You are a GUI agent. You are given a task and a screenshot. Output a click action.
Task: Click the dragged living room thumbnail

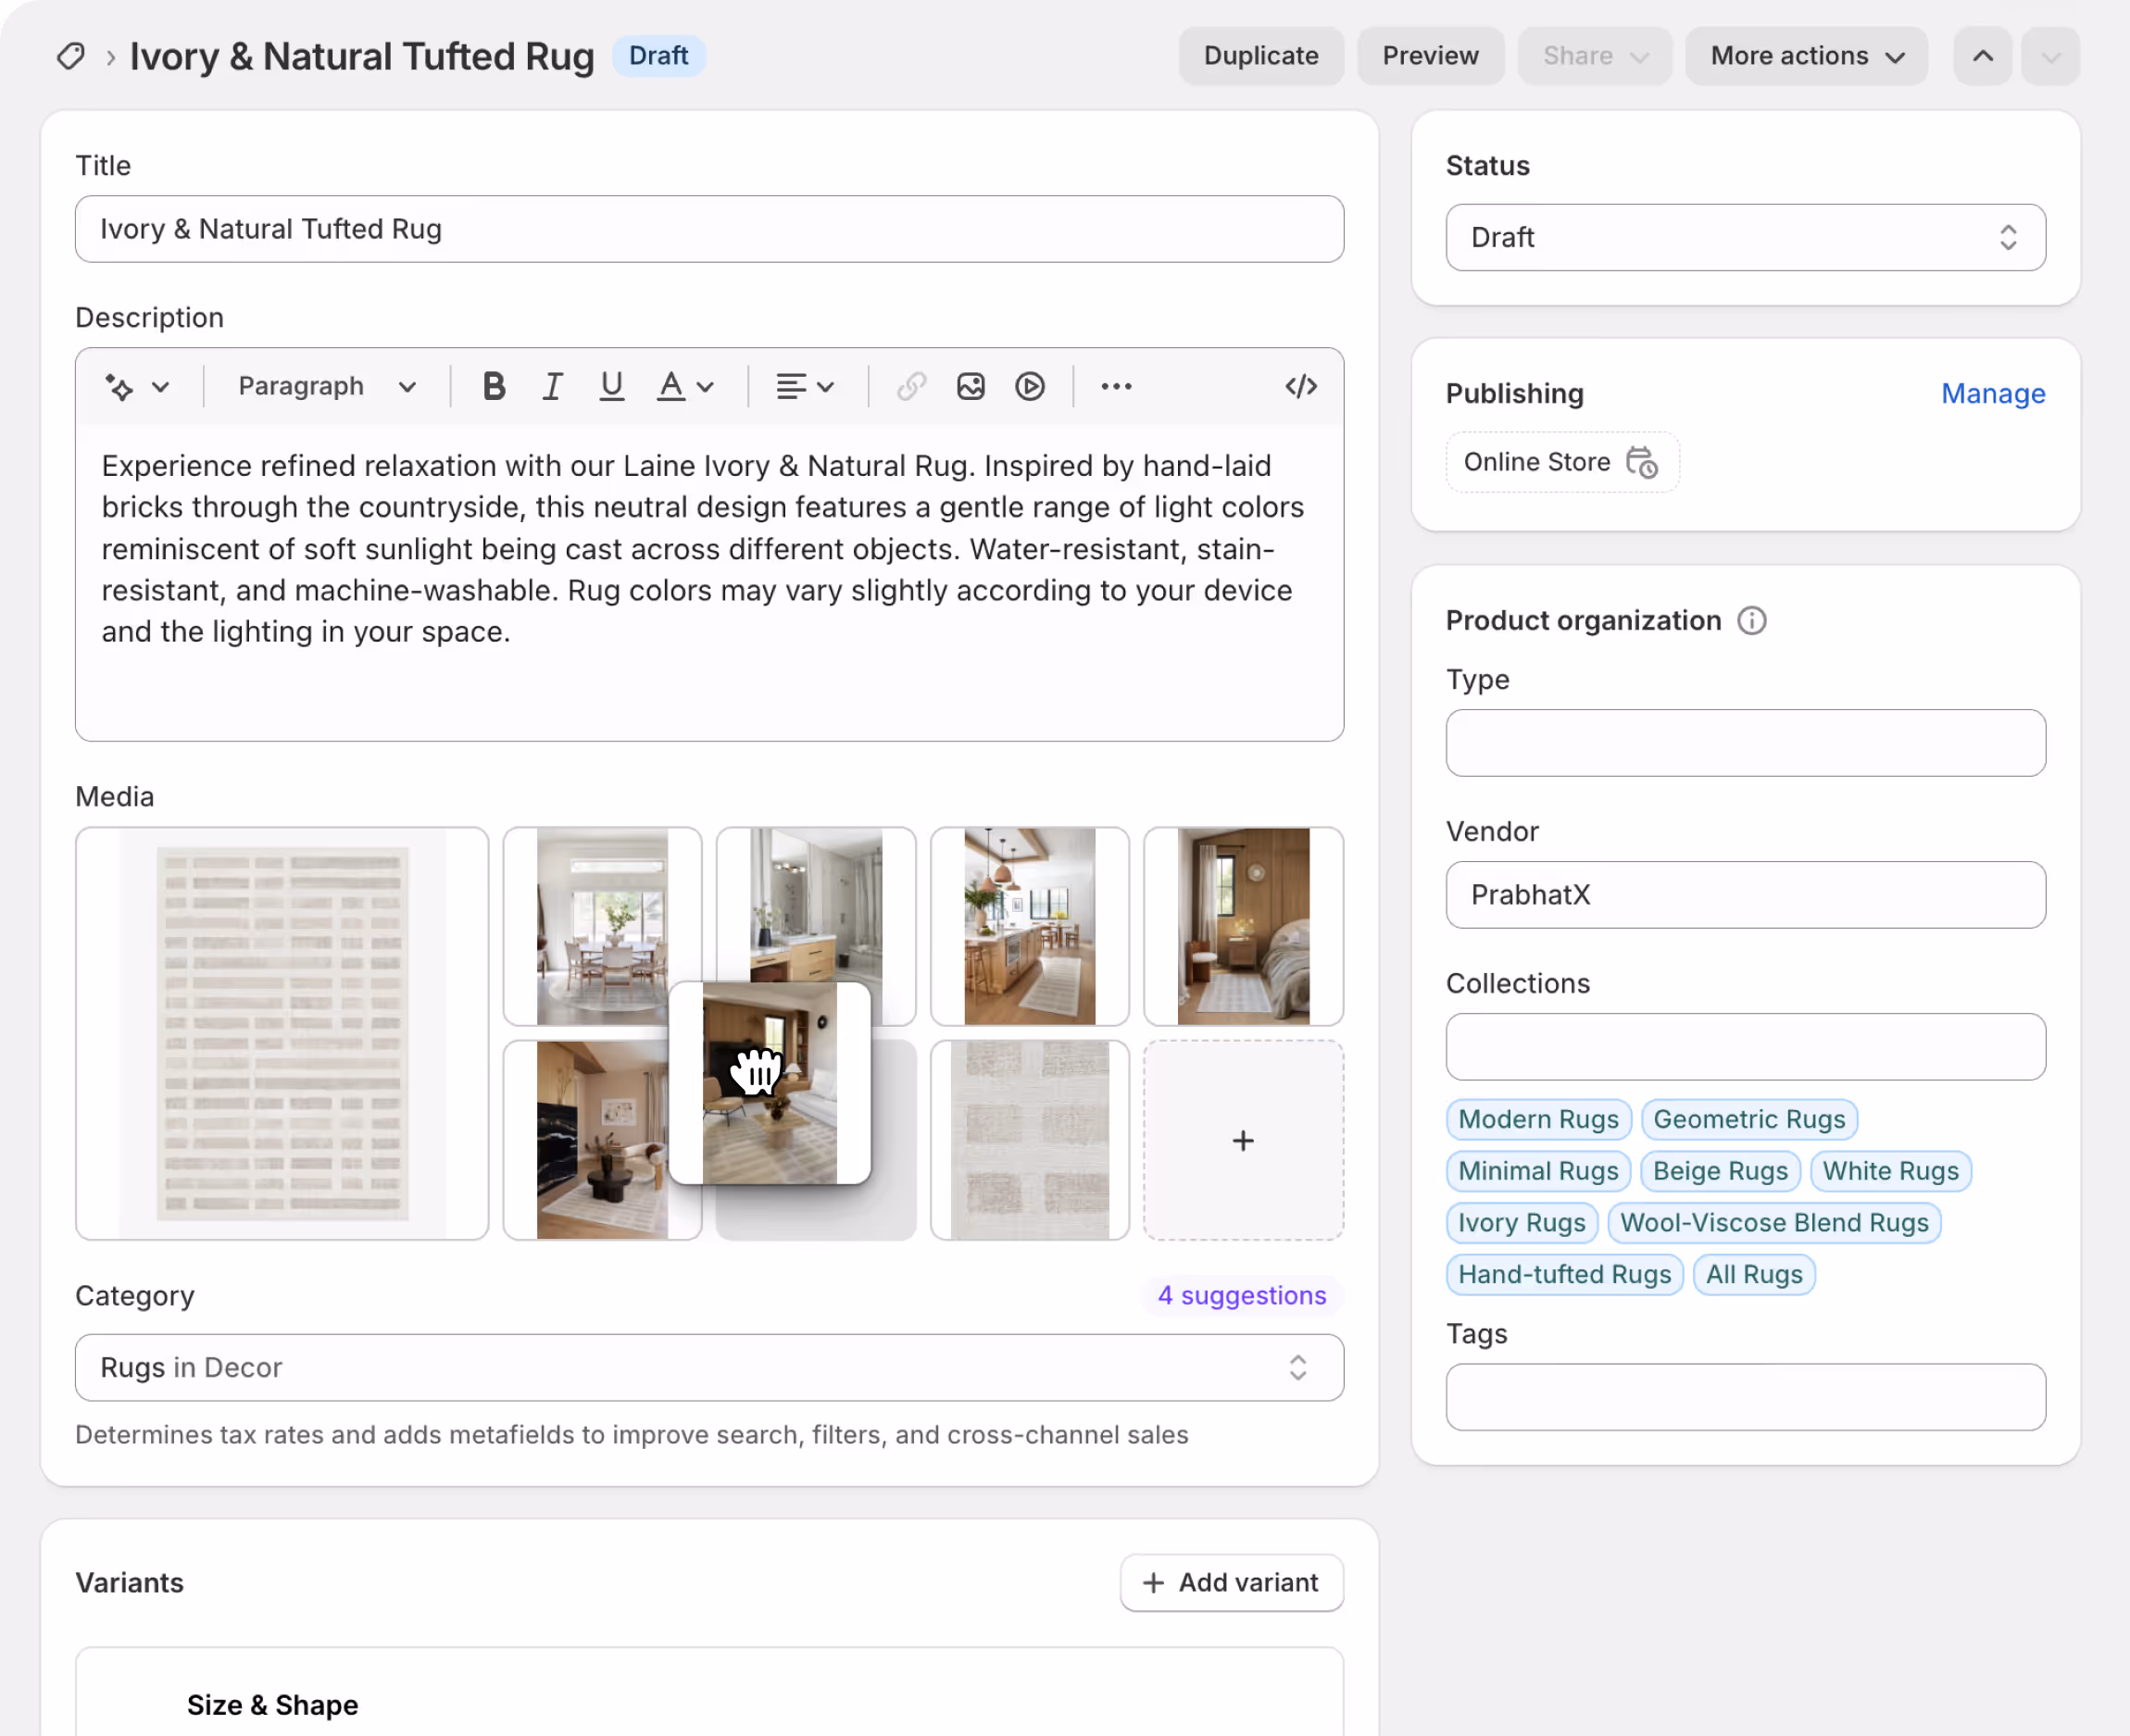pos(769,1083)
